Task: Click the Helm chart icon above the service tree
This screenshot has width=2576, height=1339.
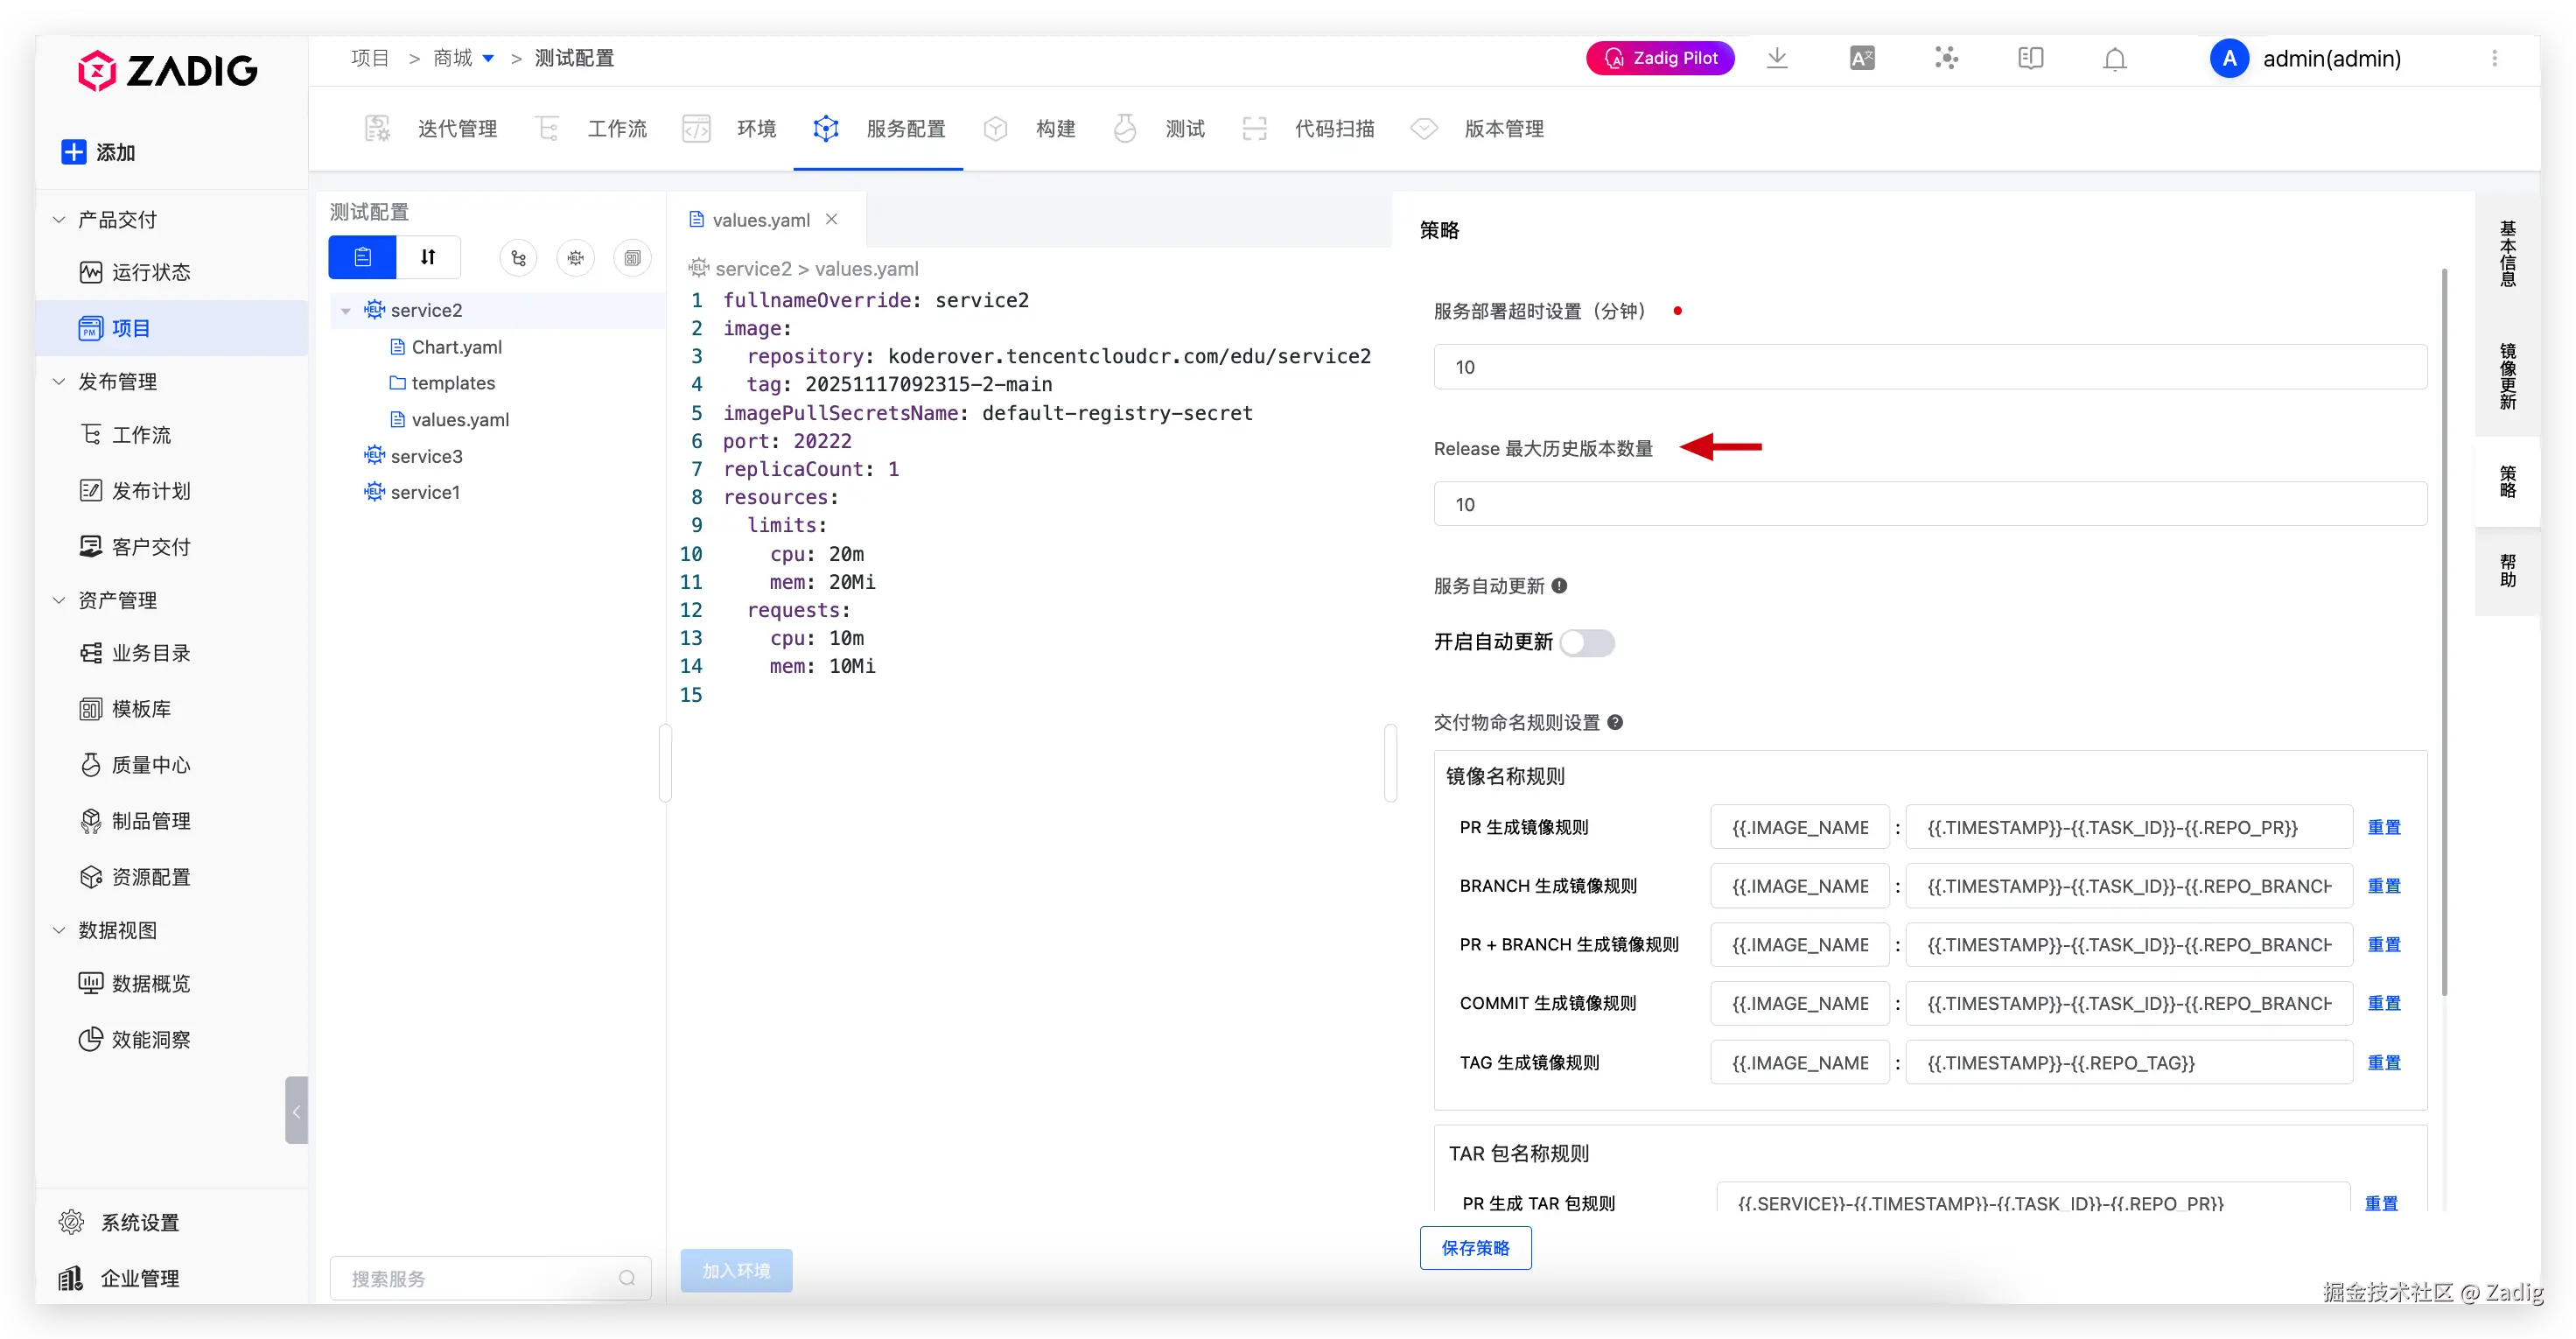Action: 575,258
